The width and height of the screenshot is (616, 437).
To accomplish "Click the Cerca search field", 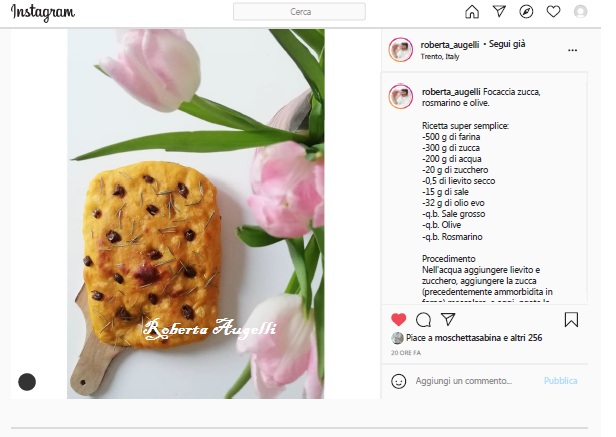I will (299, 11).
